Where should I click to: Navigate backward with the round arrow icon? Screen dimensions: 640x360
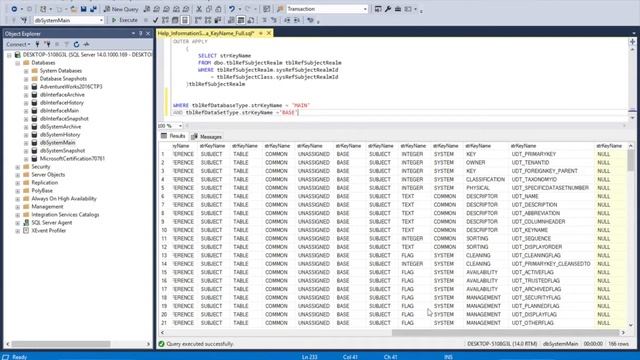pos(14,9)
